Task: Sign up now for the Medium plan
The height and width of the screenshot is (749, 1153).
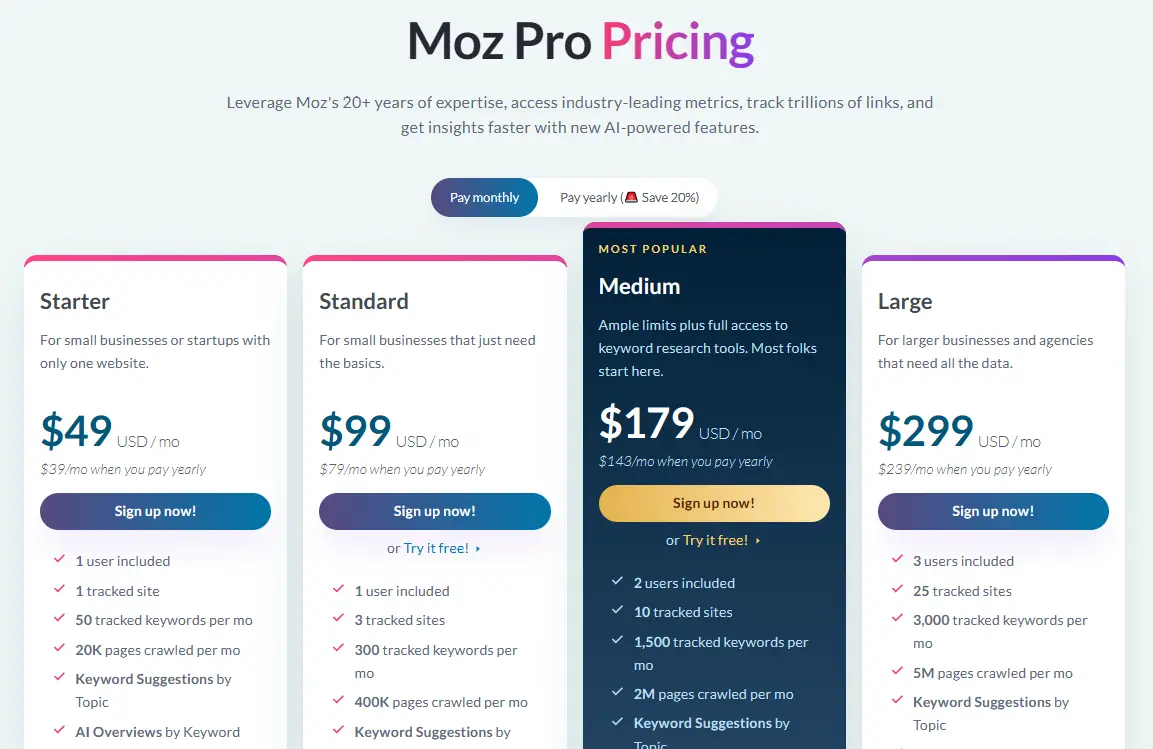Action: pyautogui.click(x=713, y=503)
